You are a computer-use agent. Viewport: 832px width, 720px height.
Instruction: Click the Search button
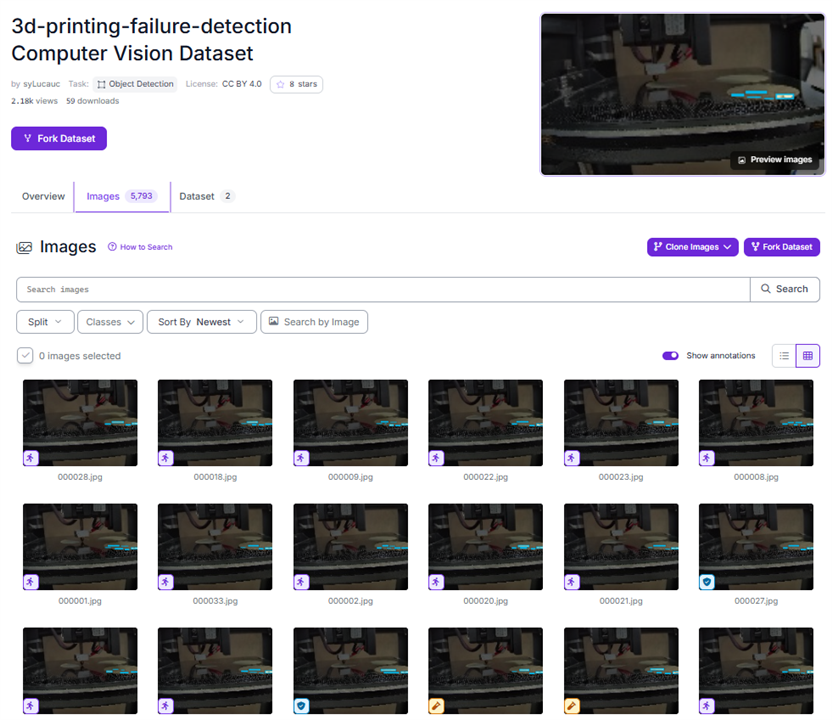point(785,289)
